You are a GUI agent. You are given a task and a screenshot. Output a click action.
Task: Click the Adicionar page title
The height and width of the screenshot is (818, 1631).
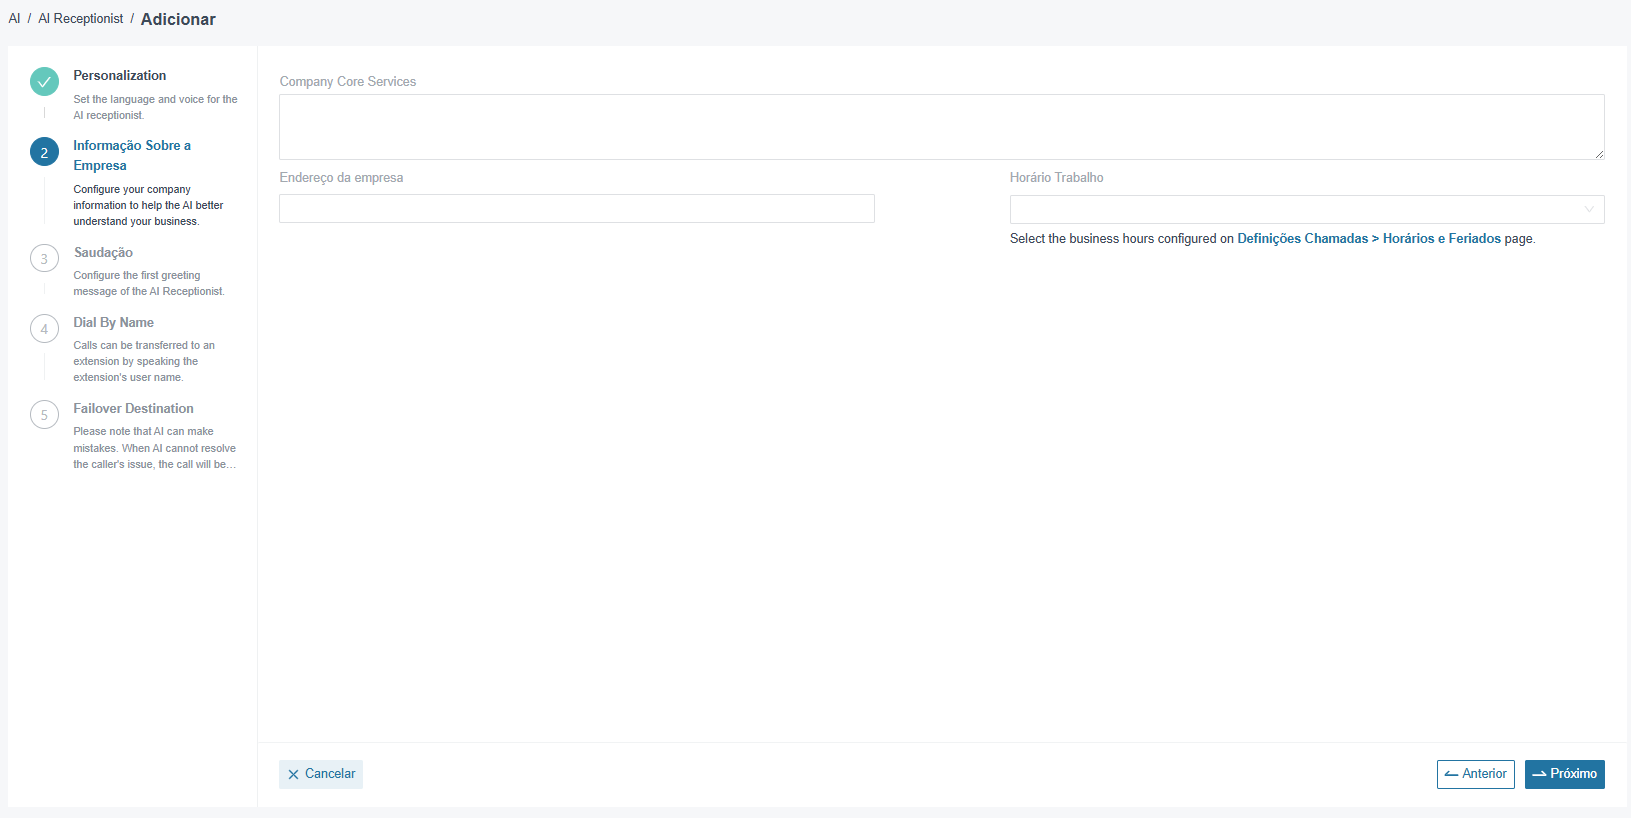tap(178, 19)
